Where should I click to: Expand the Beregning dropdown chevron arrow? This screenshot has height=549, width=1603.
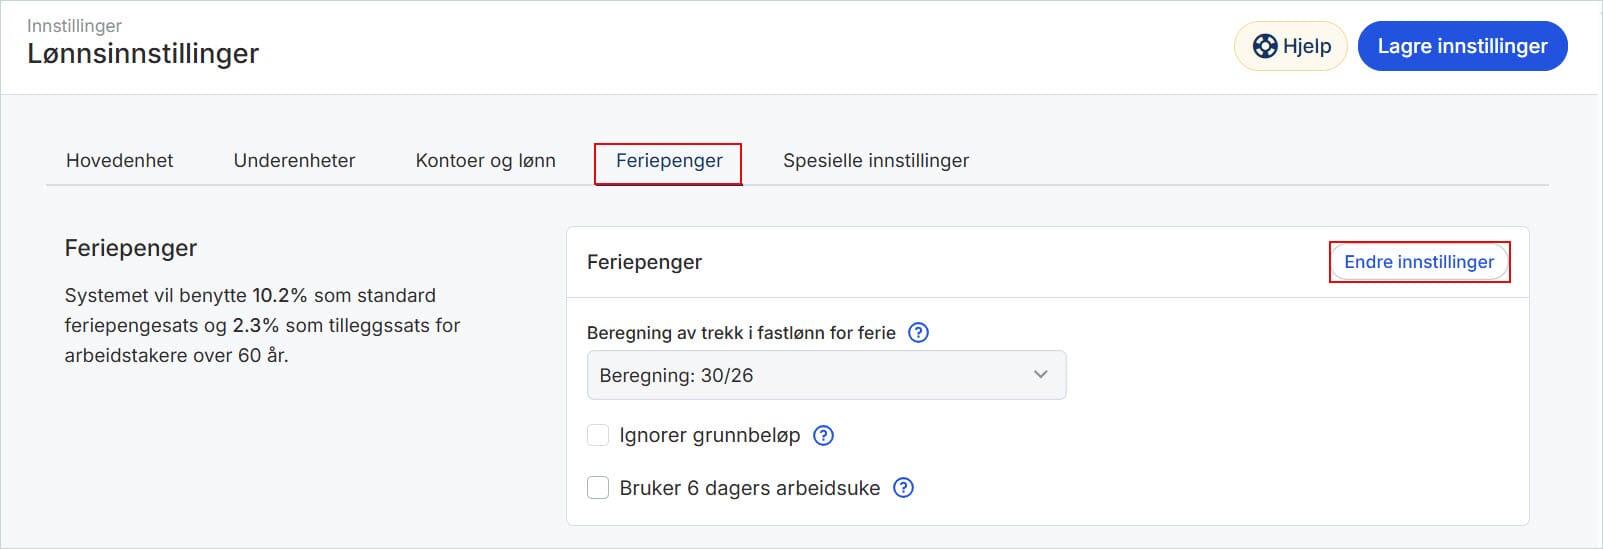coord(1040,375)
